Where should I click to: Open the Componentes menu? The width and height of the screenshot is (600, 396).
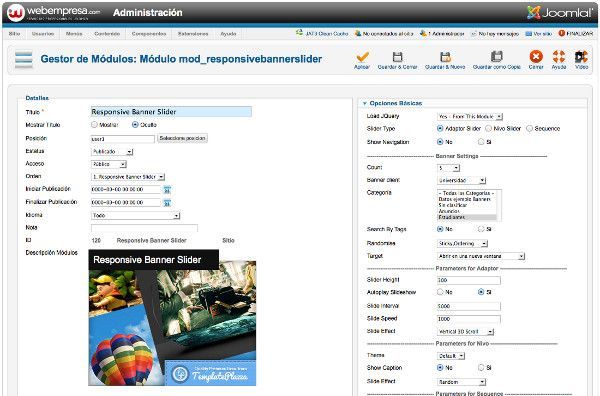coord(149,34)
